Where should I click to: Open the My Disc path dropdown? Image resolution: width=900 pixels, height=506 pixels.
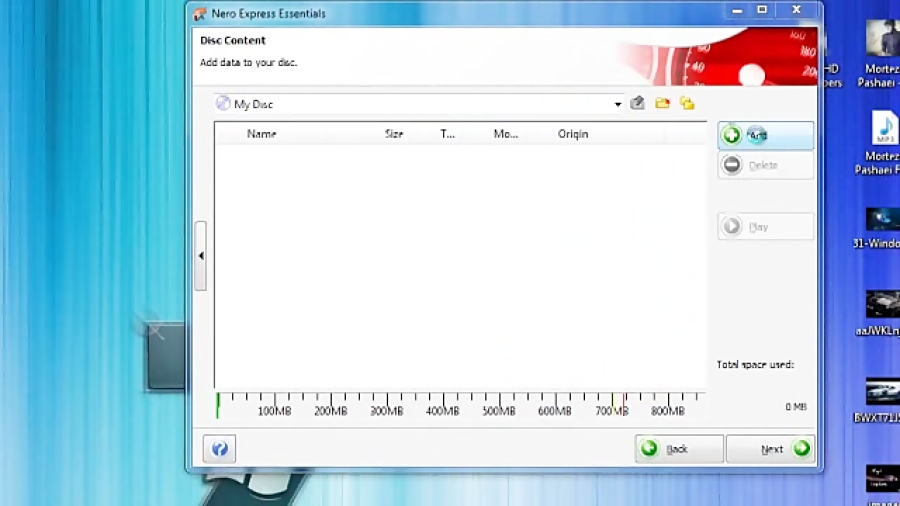[618, 104]
